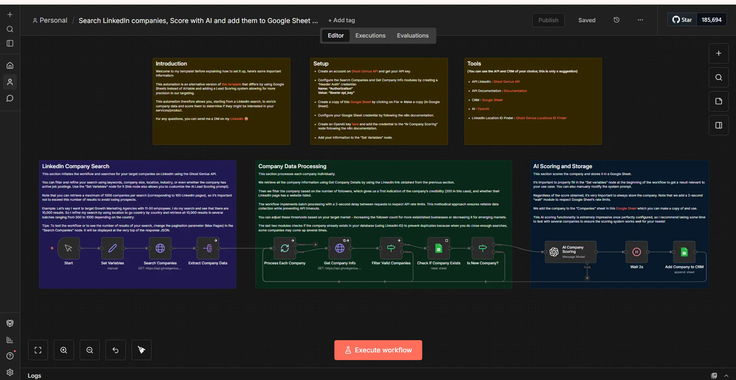Switch to the Executions tab
This screenshot has width=736, height=380.
370,36
